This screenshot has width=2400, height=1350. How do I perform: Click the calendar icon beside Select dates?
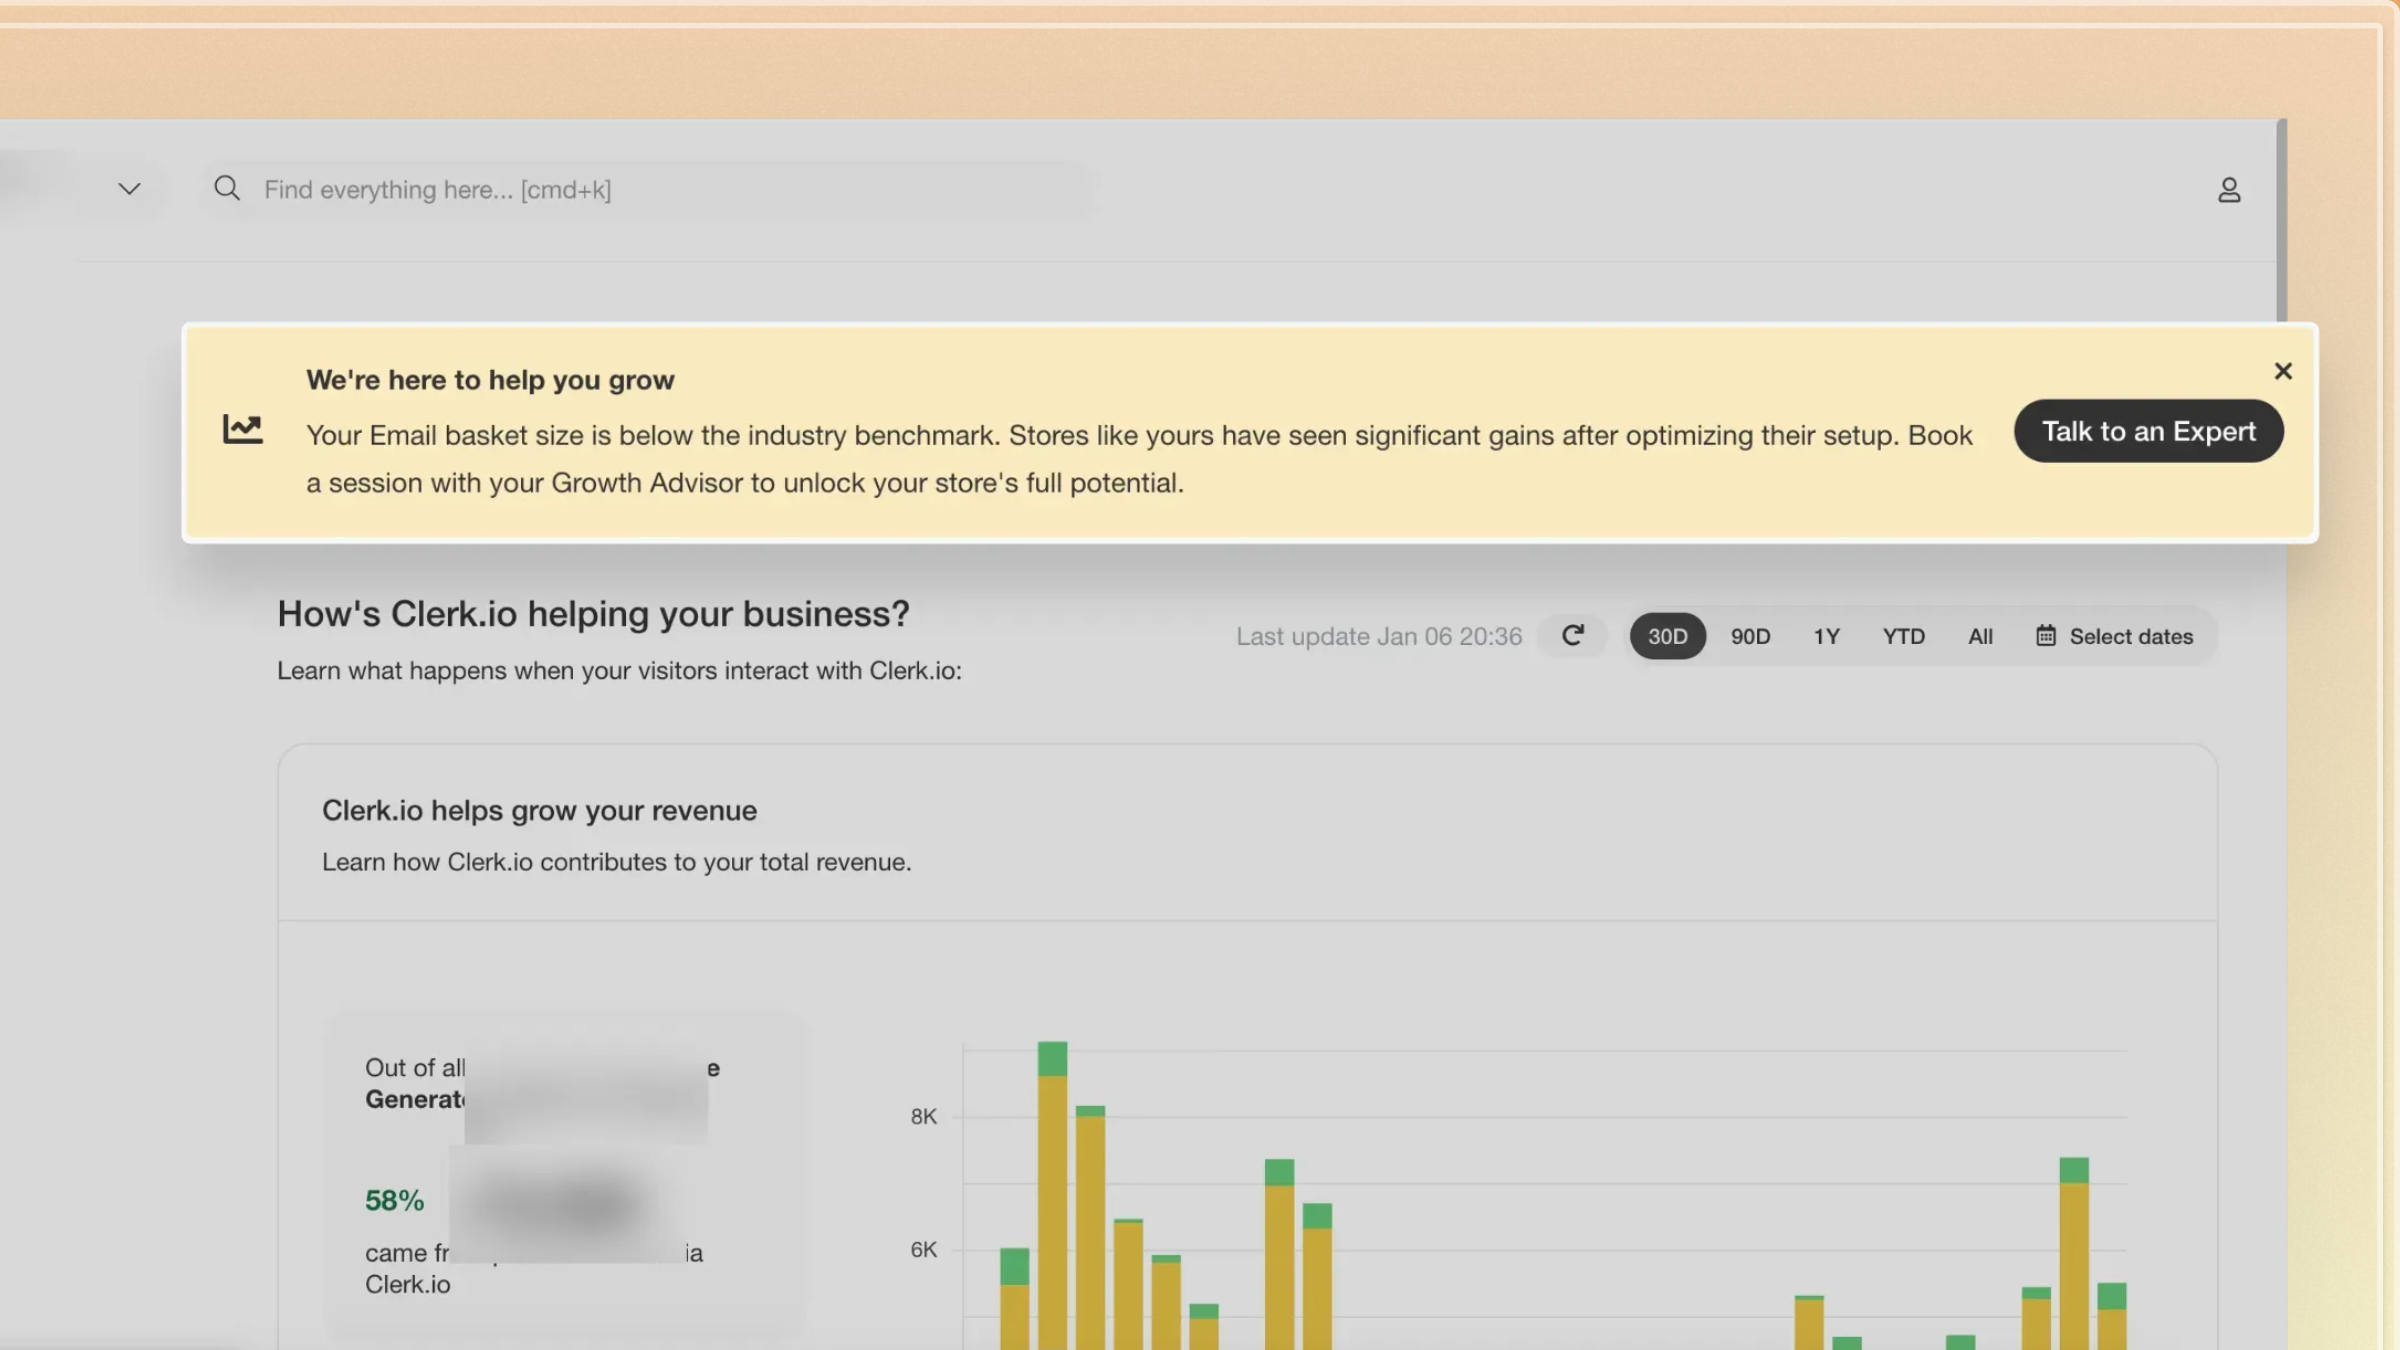coord(2046,636)
